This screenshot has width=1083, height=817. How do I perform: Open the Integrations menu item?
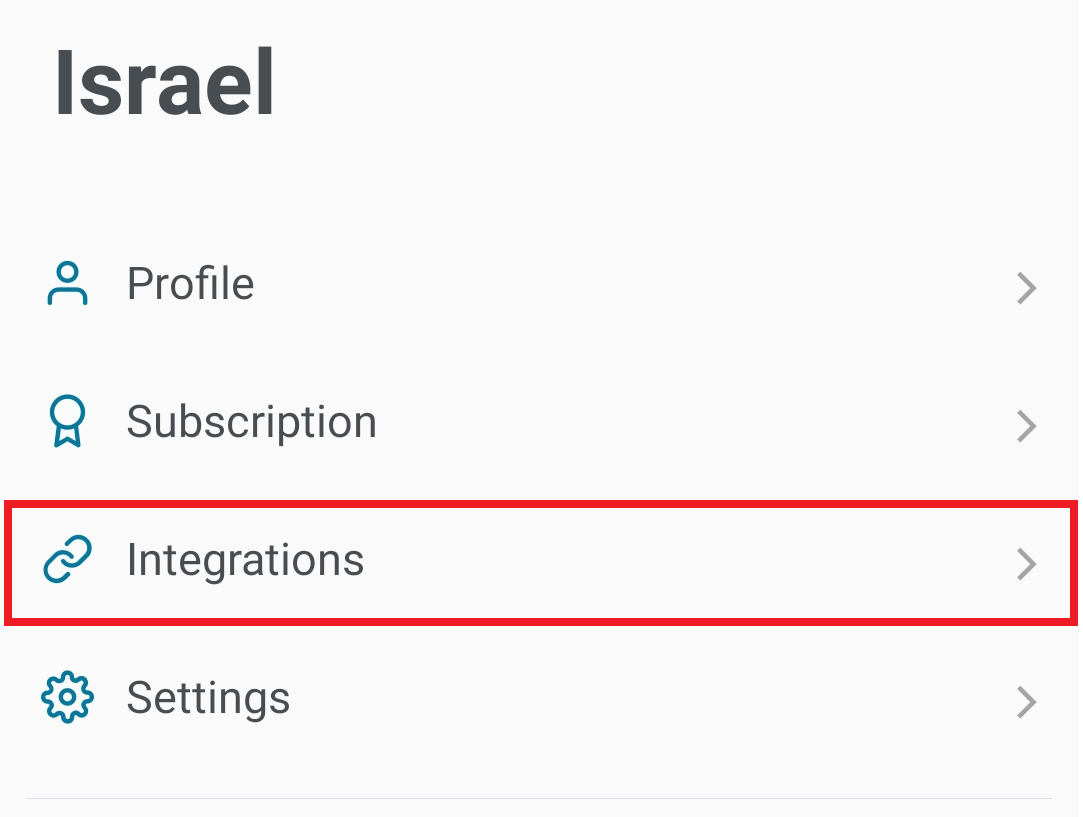(540, 561)
